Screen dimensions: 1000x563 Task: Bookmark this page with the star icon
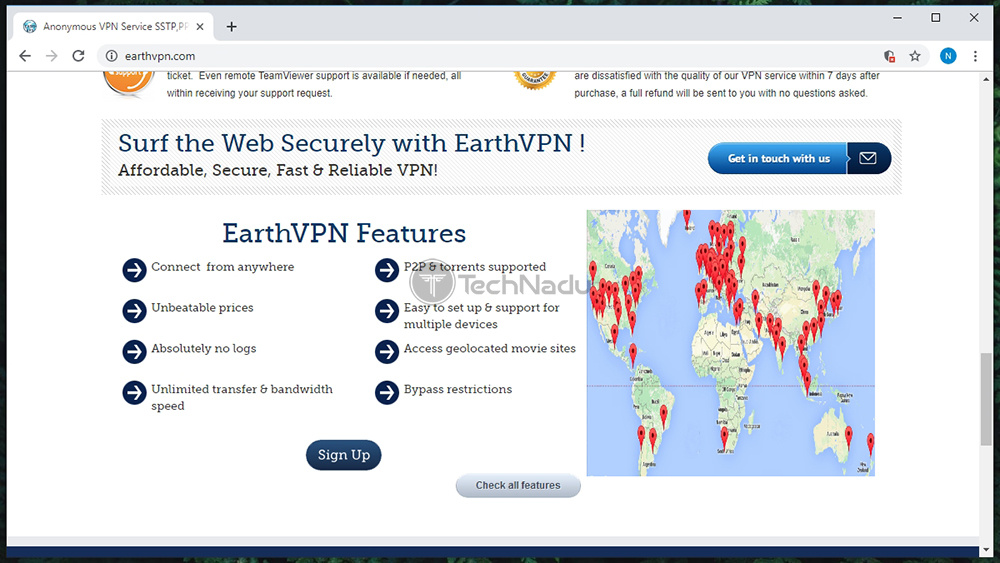click(915, 56)
